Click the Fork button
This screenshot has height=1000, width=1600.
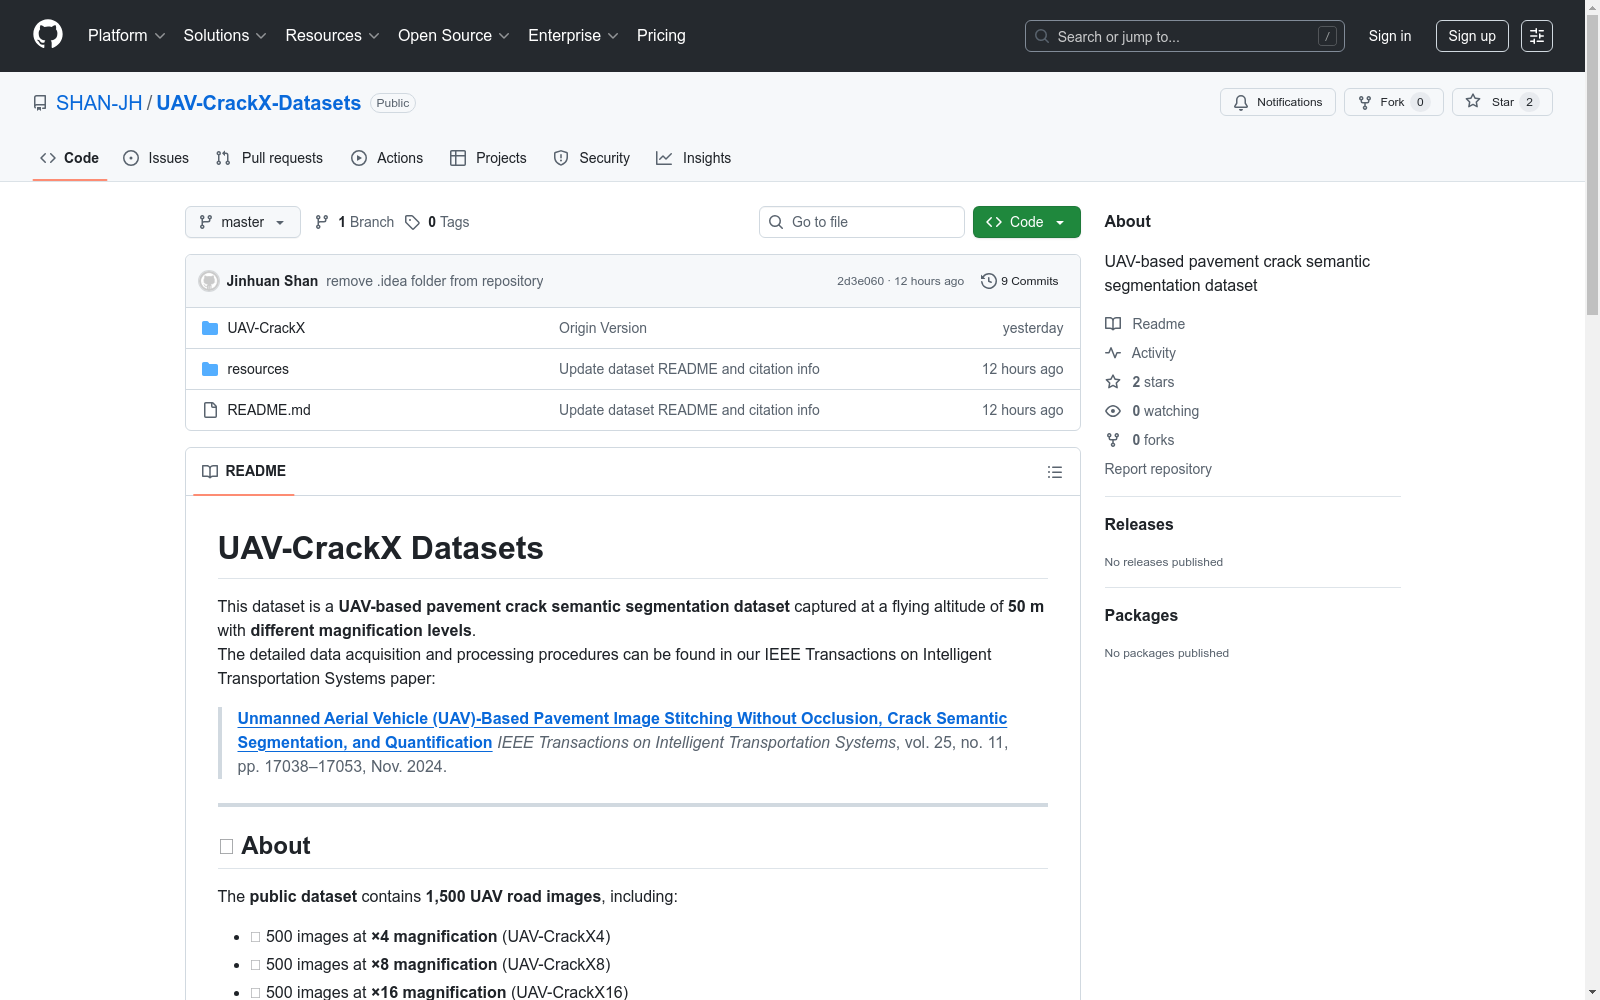pos(1394,102)
